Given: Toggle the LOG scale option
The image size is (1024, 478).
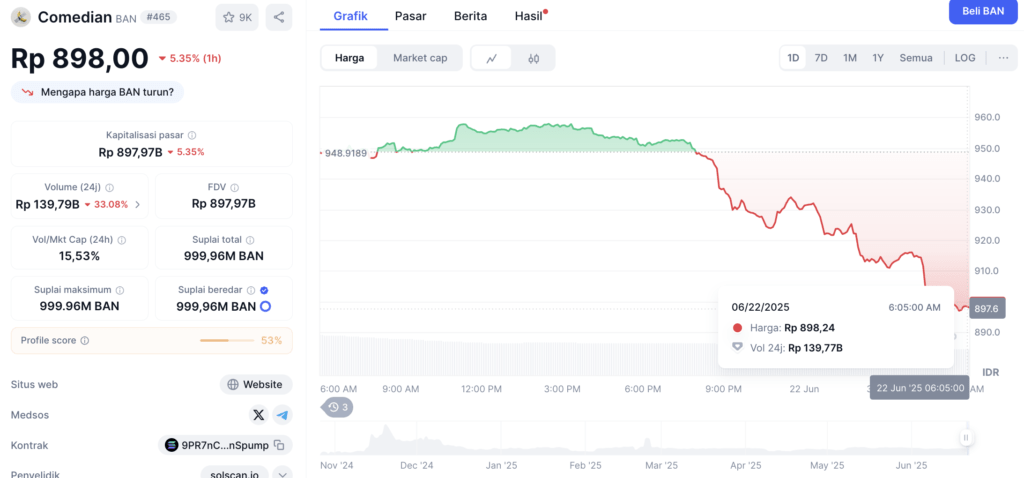Looking at the screenshot, I should [965, 57].
